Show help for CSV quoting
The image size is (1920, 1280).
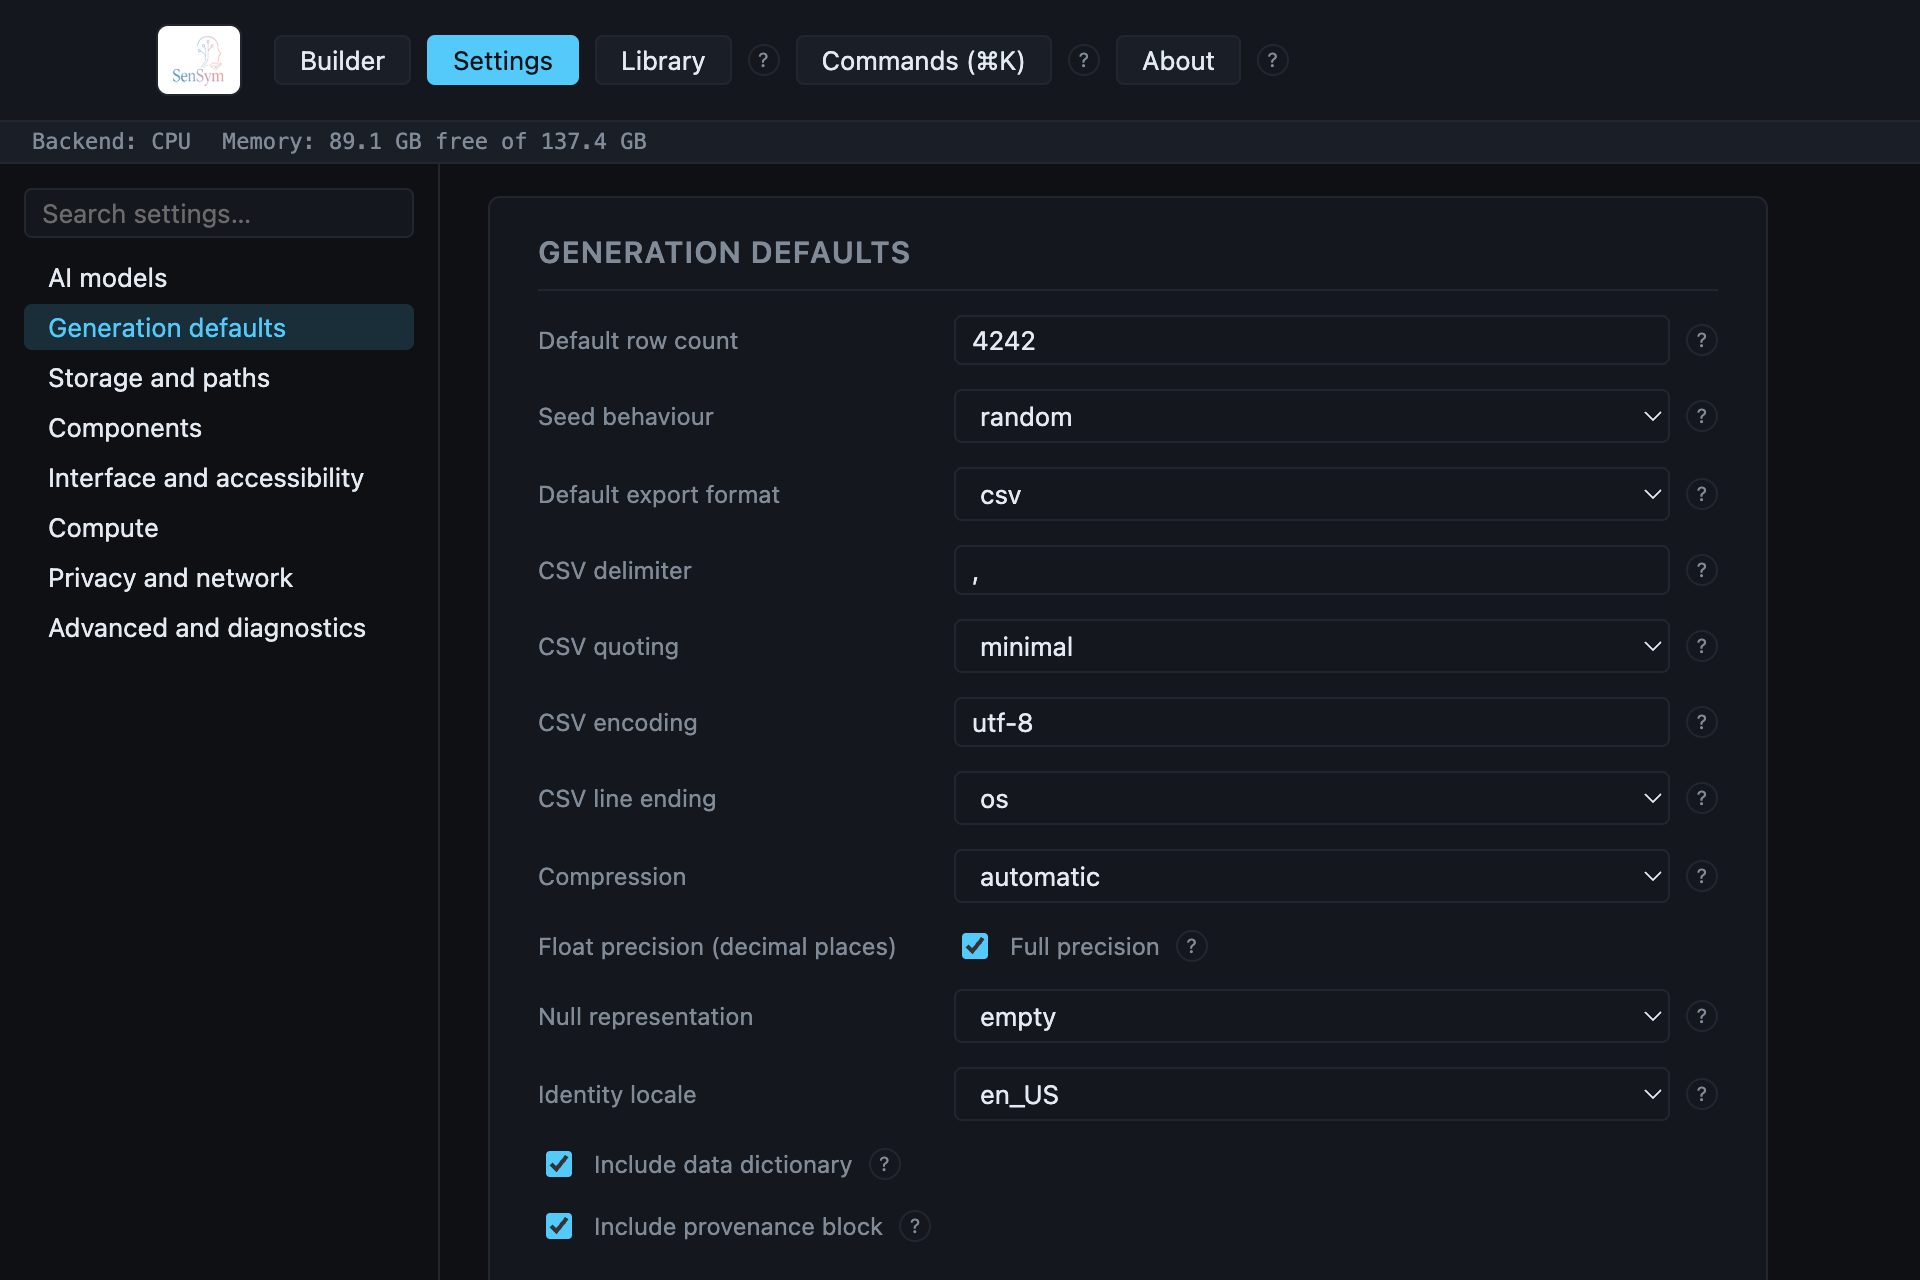click(1701, 646)
